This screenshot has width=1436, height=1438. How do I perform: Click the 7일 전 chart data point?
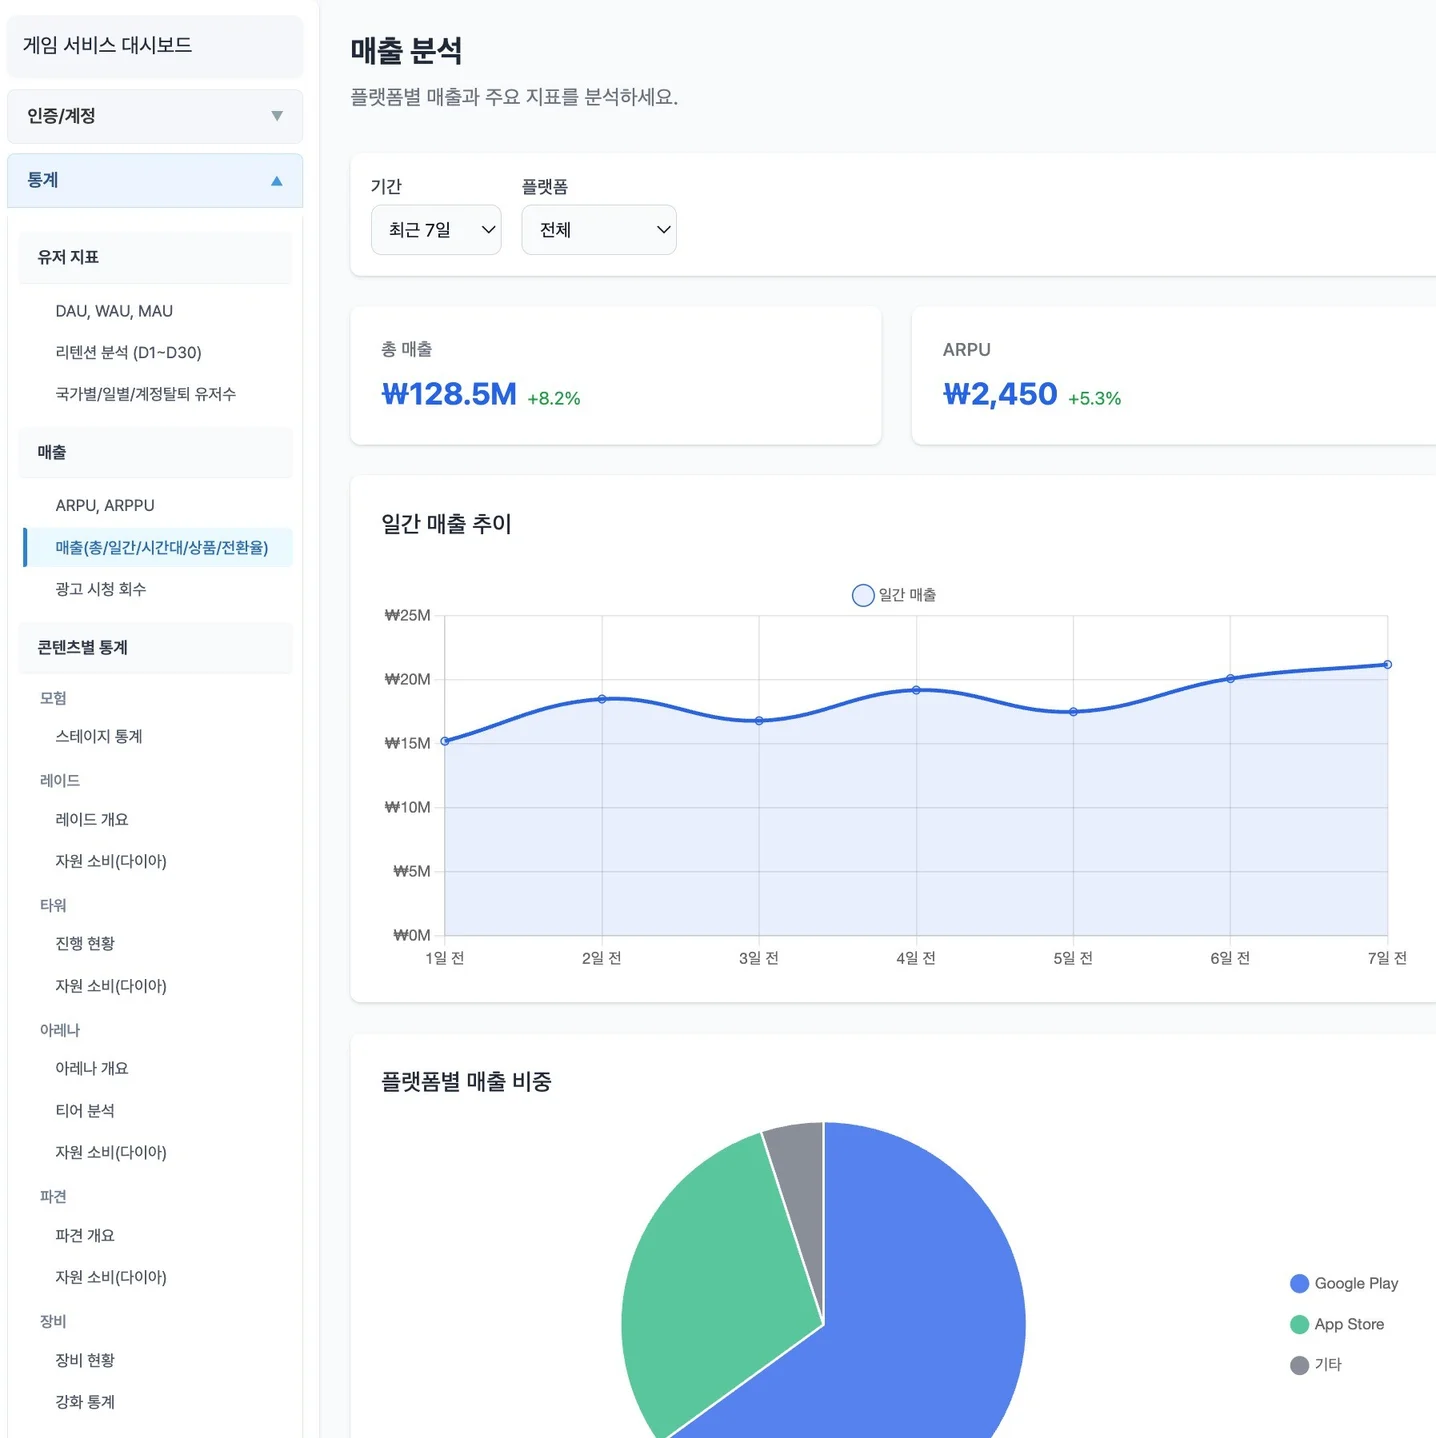coord(1387,664)
